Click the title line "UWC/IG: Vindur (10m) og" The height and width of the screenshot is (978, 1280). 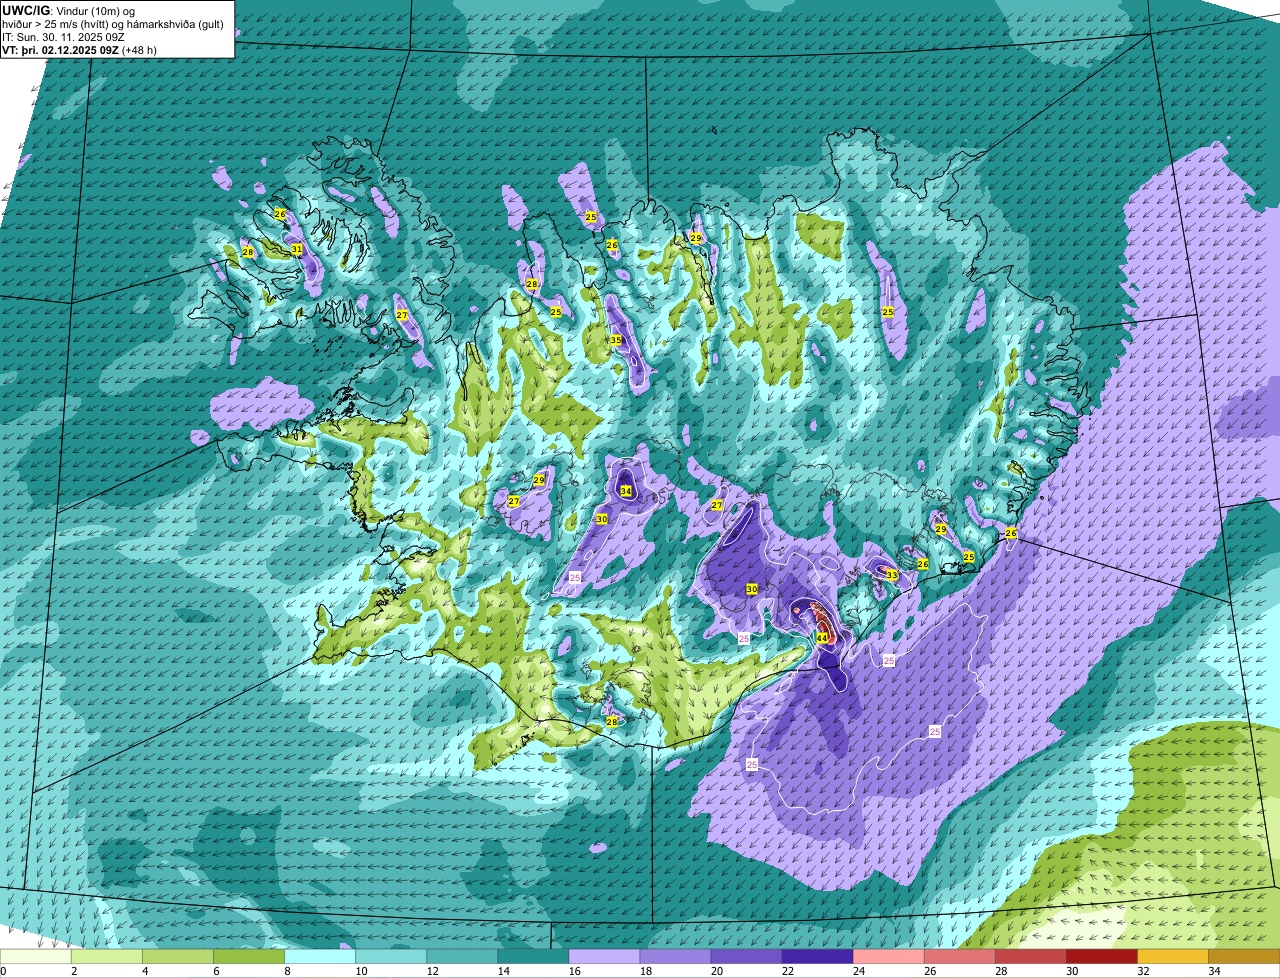click(68, 10)
